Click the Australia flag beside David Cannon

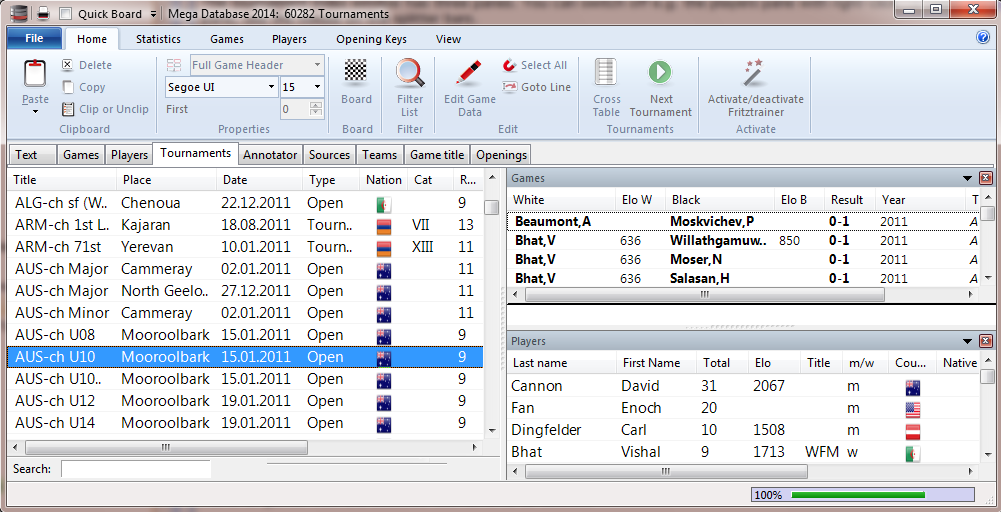click(913, 387)
